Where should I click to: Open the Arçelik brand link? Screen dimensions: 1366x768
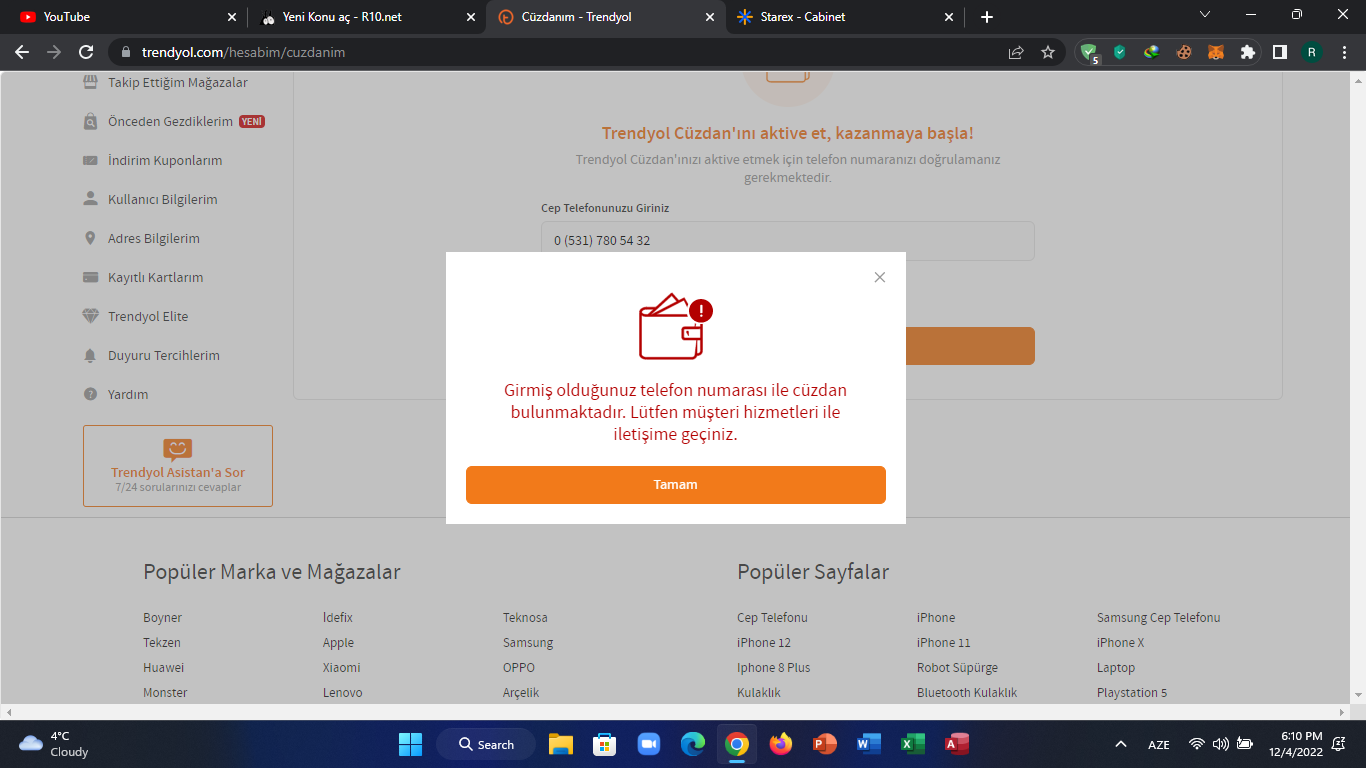click(x=521, y=693)
